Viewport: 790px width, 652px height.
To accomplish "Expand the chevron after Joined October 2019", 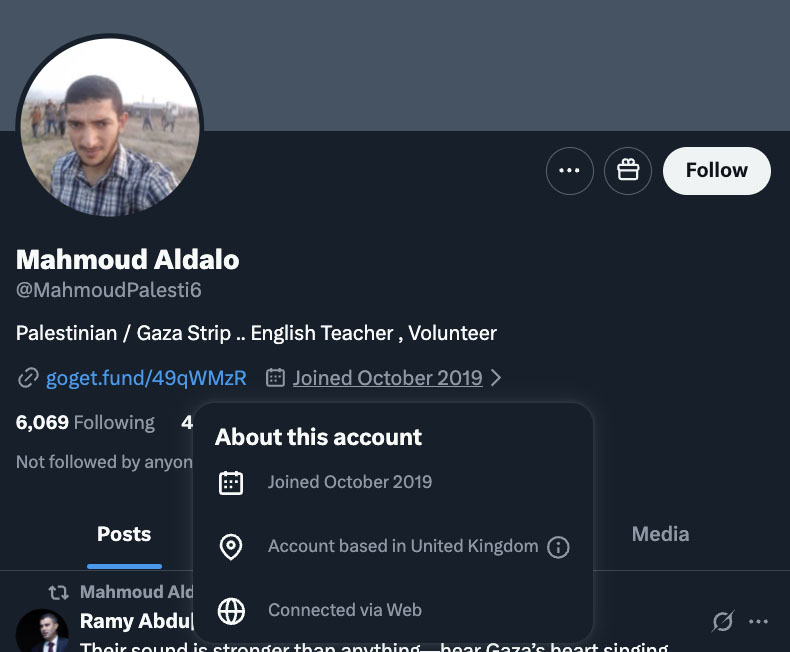I will click(497, 378).
